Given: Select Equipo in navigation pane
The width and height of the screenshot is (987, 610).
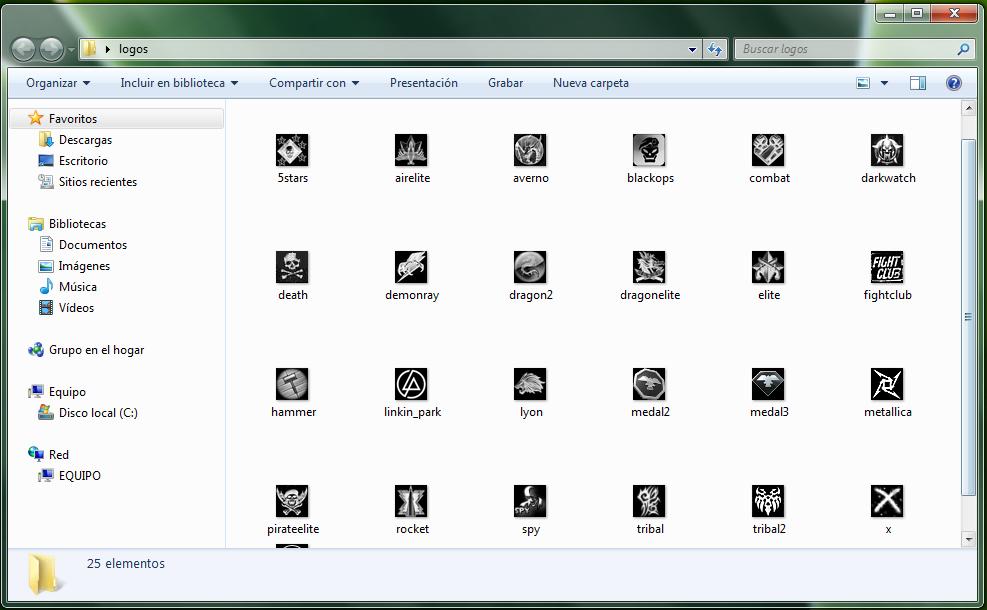Looking at the screenshot, I should click(x=67, y=392).
